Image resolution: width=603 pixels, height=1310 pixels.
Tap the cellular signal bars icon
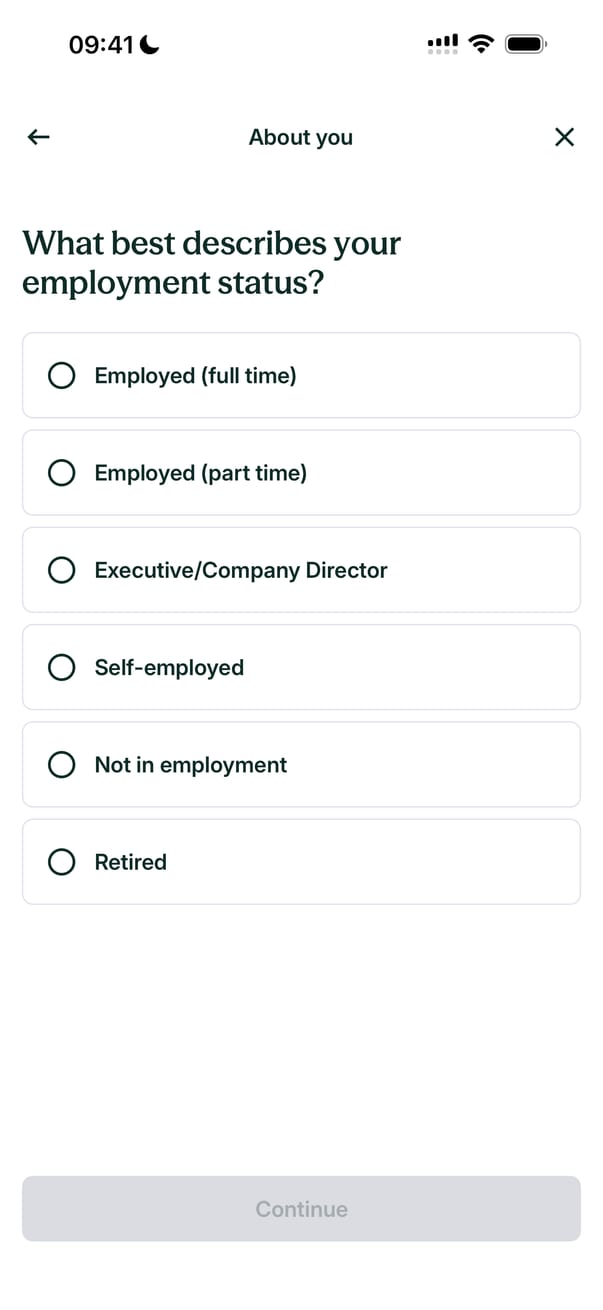tap(442, 44)
